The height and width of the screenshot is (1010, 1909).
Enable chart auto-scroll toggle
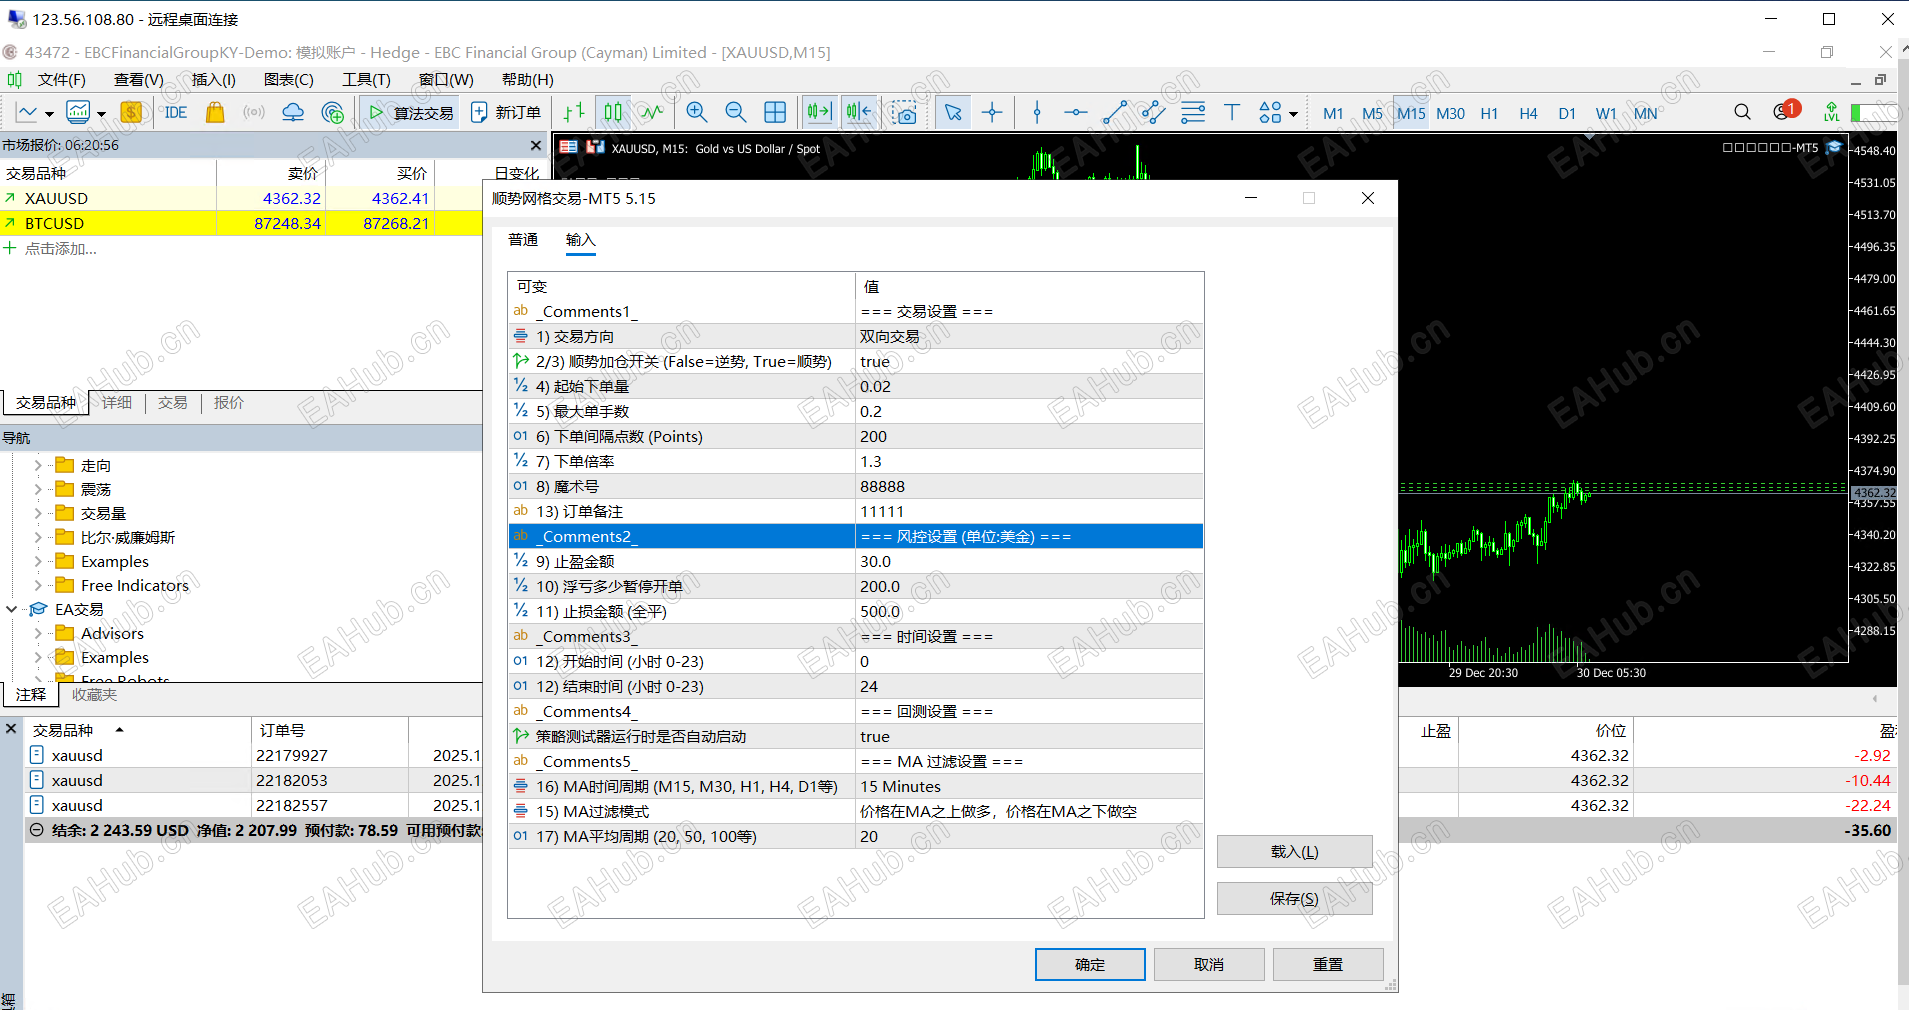(x=858, y=112)
